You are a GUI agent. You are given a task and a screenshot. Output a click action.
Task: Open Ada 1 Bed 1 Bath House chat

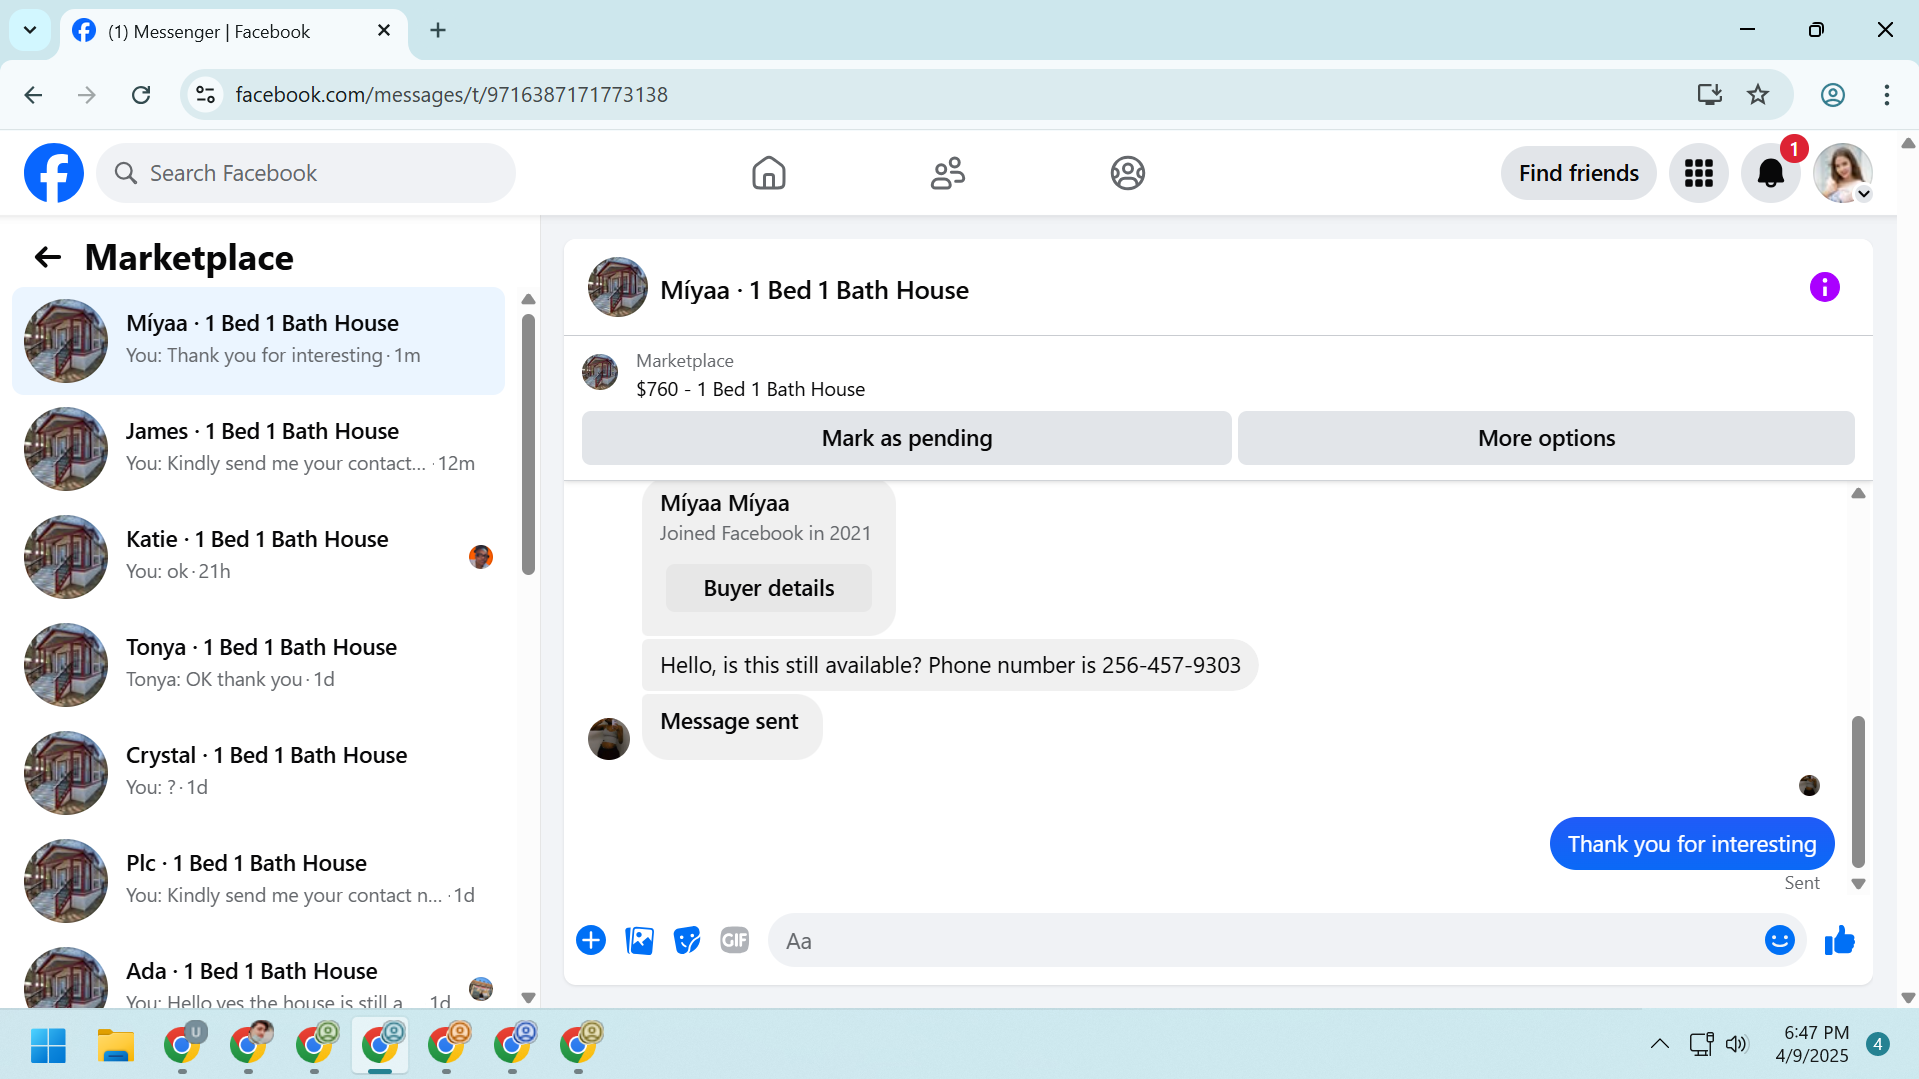click(x=258, y=974)
